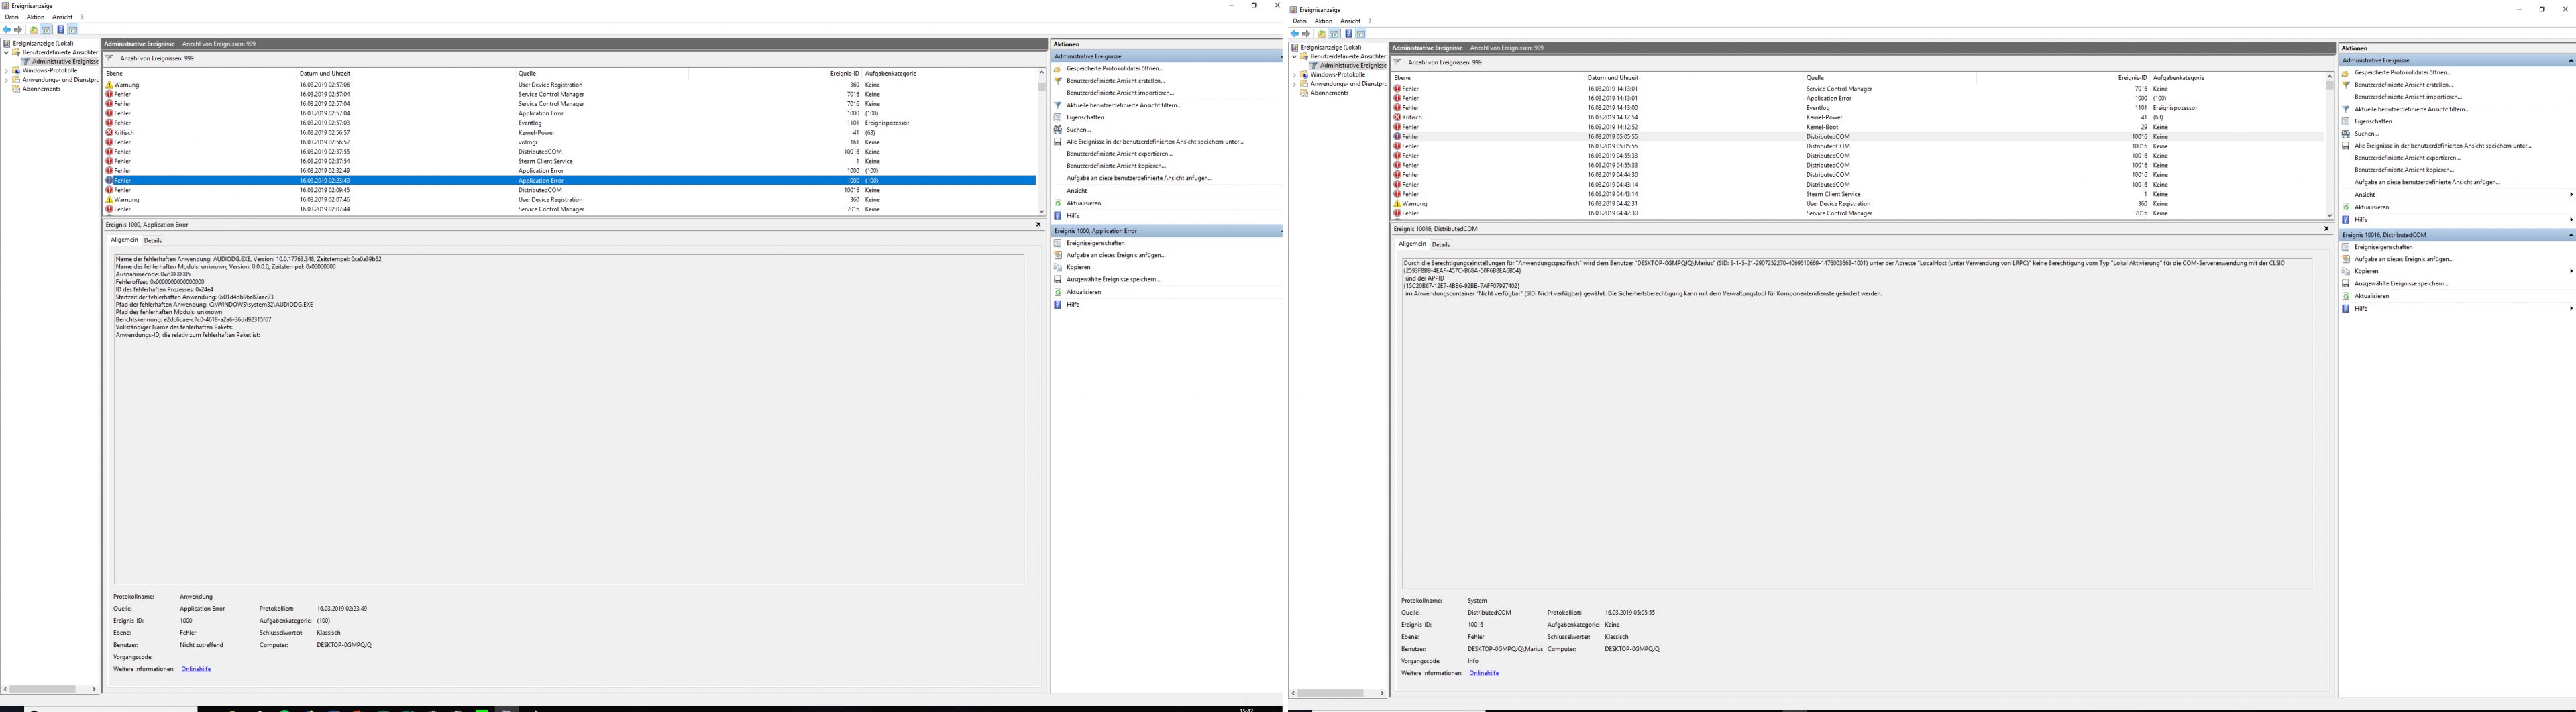This screenshot has height=712, width=2576.
Task: Click the Forward arrow in right window toolbar
Action: 1306,34
